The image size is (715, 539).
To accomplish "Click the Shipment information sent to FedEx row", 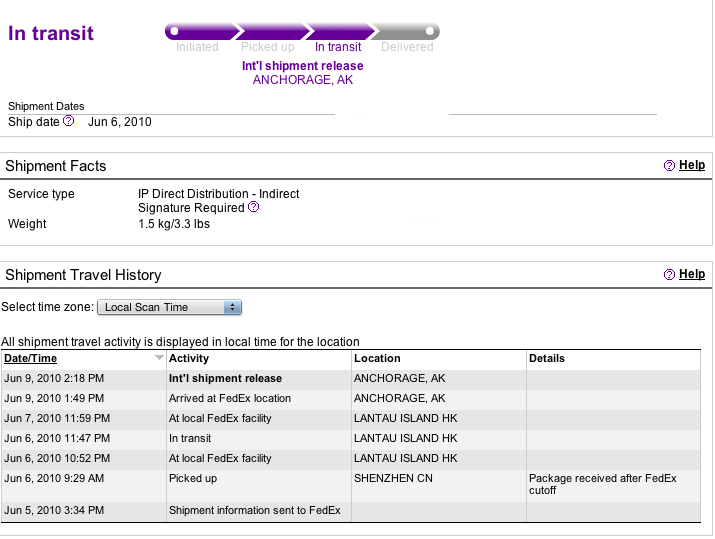I will tap(351, 510).
